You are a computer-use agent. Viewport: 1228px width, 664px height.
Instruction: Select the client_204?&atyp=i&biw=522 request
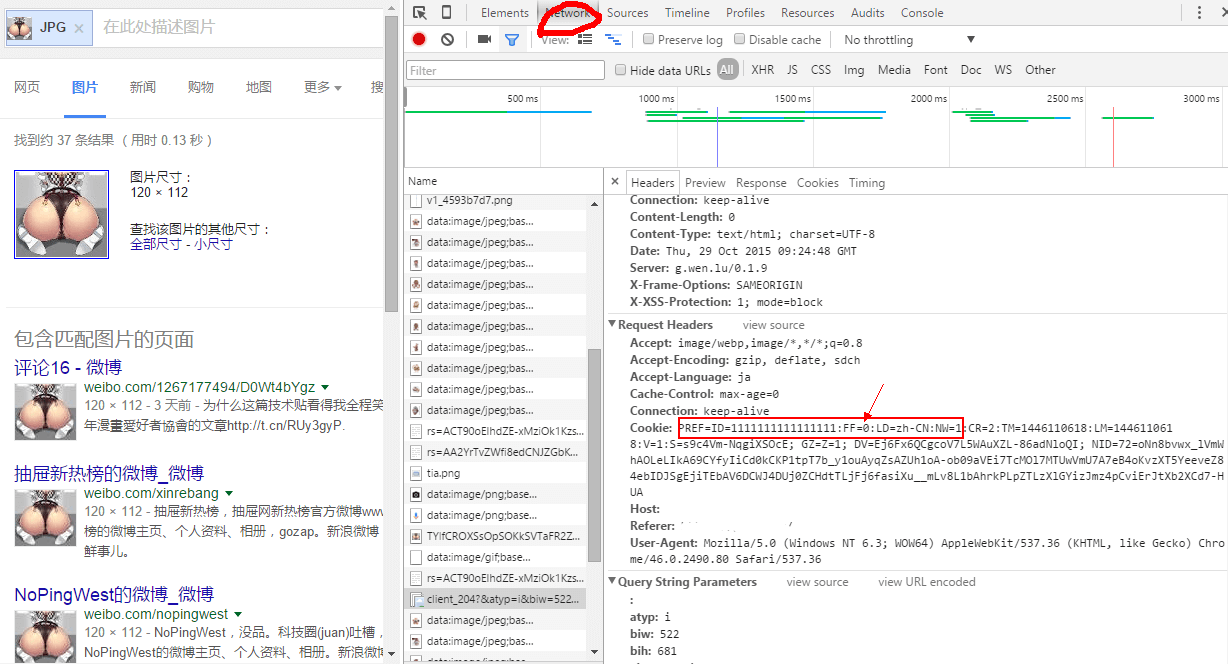496,599
